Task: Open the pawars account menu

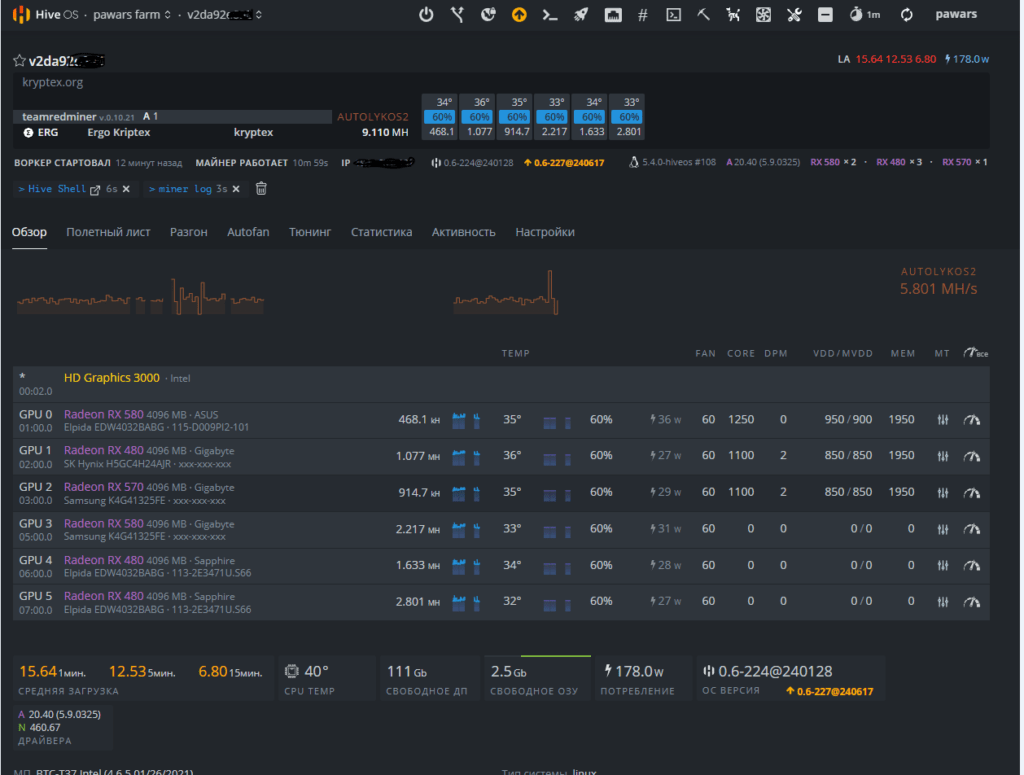Action: pyautogui.click(x=957, y=15)
